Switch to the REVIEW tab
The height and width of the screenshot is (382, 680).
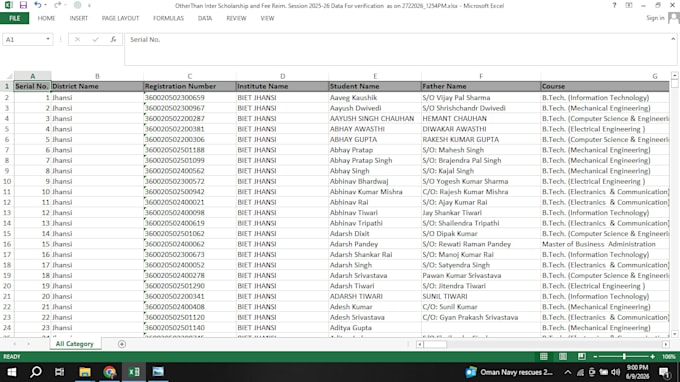click(x=236, y=18)
